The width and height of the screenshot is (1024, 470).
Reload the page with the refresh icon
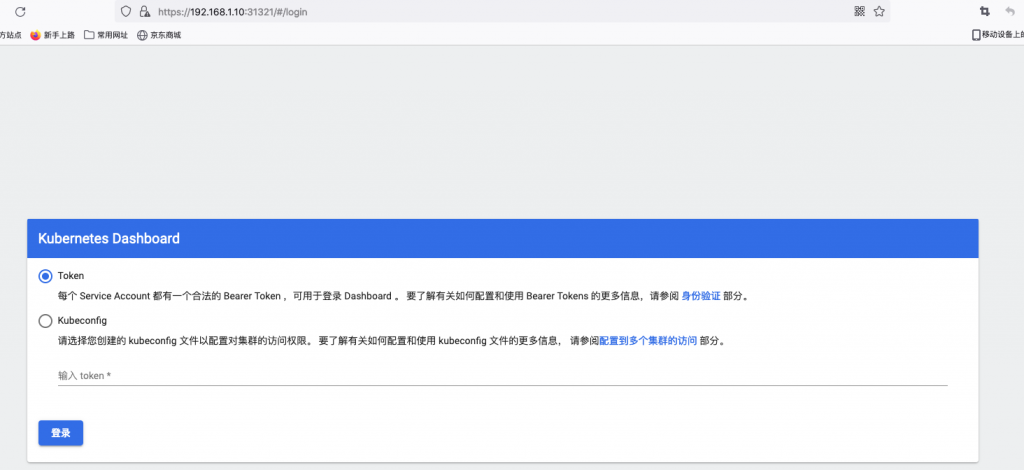[x=20, y=12]
